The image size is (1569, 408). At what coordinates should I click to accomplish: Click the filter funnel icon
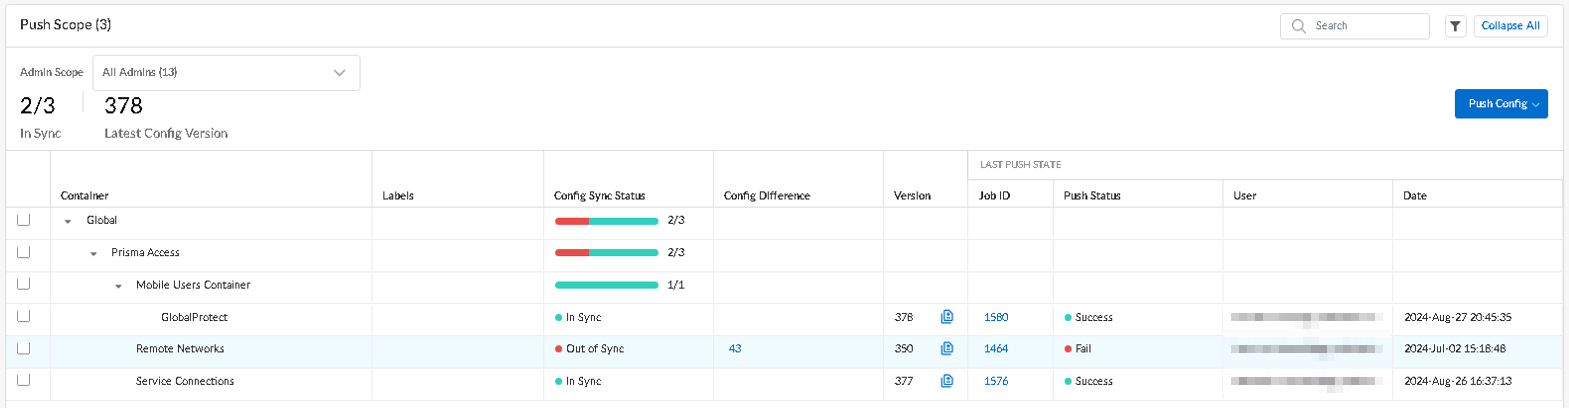[1455, 26]
